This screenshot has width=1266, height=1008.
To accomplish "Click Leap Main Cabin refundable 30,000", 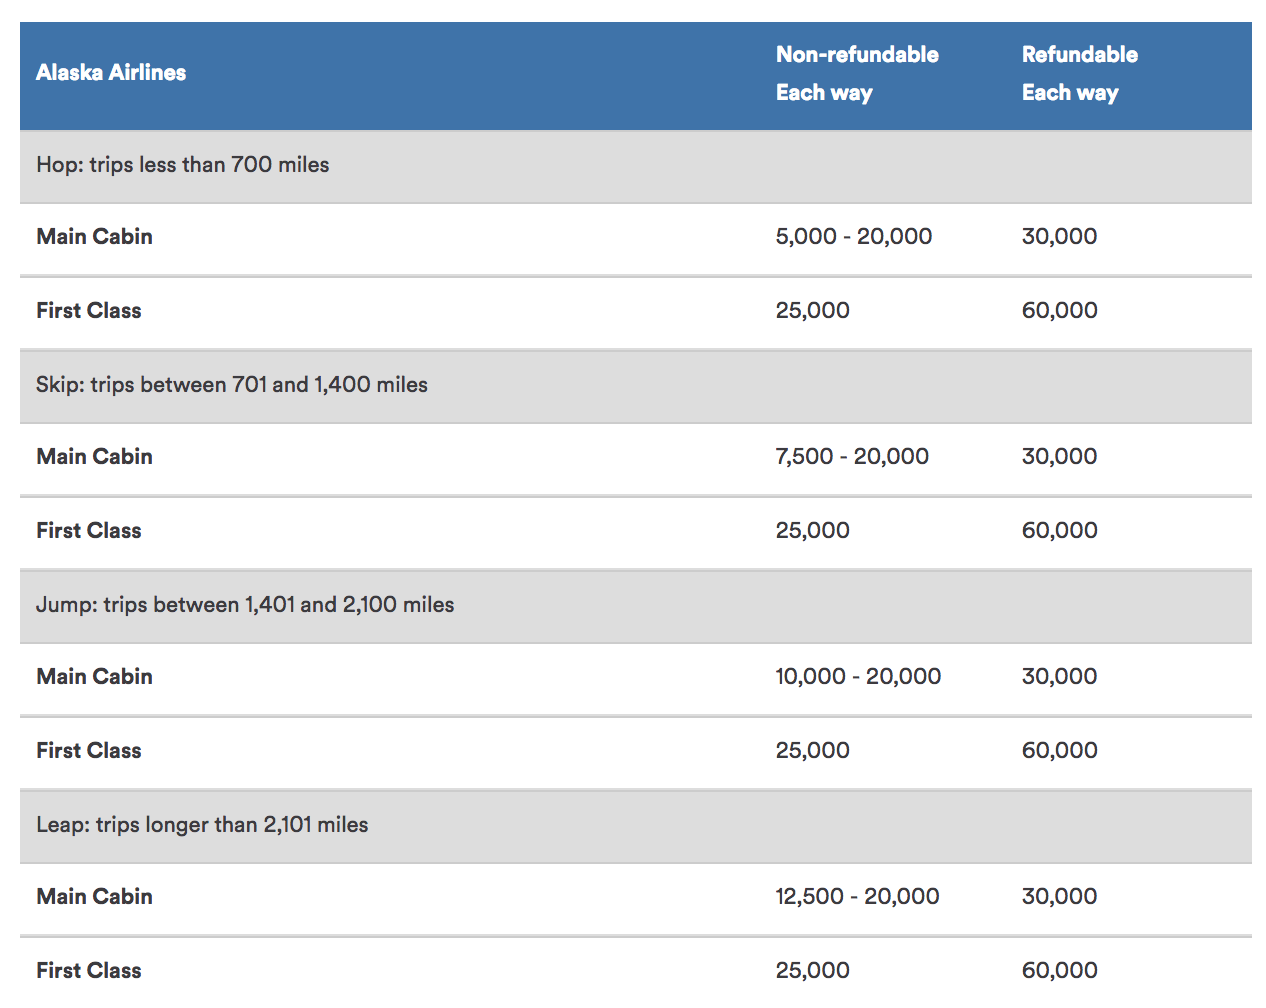I will [1060, 897].
